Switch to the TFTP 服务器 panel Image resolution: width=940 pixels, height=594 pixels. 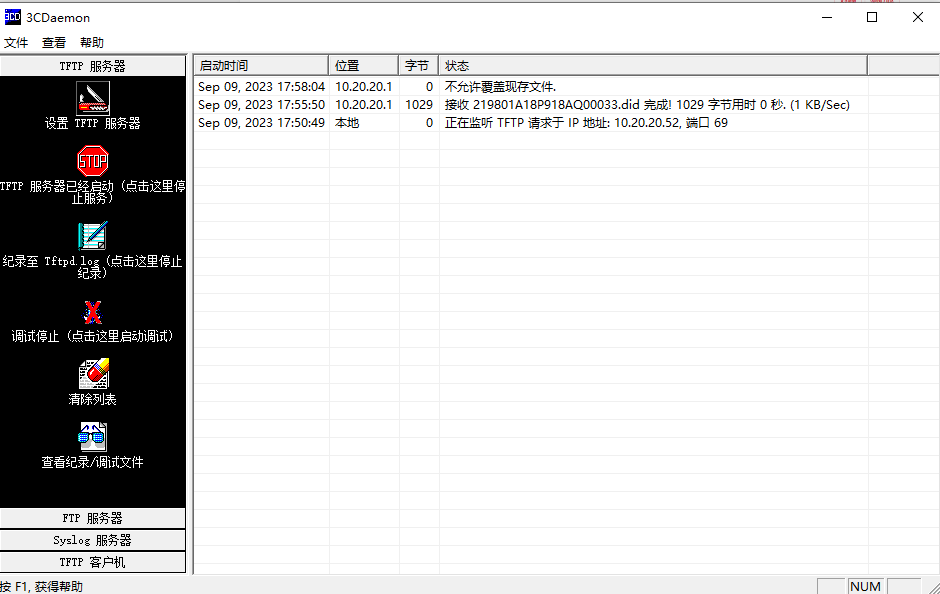coord(93,66)
